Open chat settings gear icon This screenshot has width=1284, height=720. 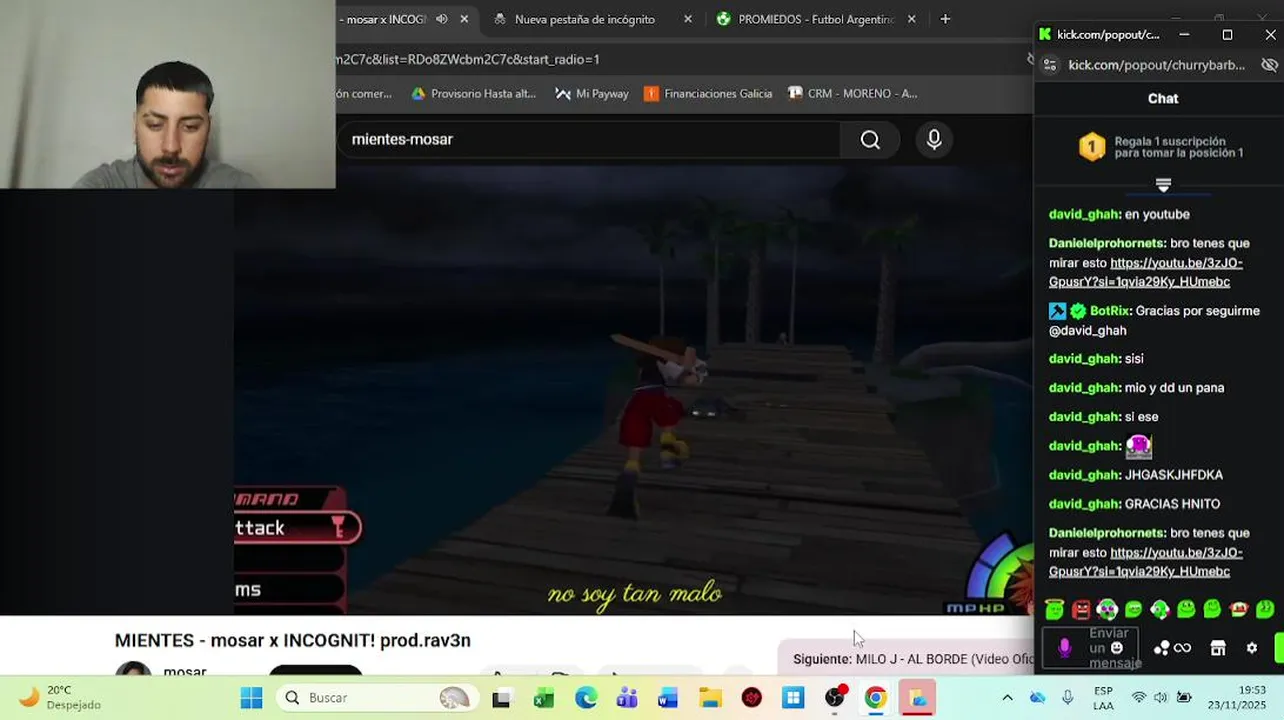(1251, 648)
